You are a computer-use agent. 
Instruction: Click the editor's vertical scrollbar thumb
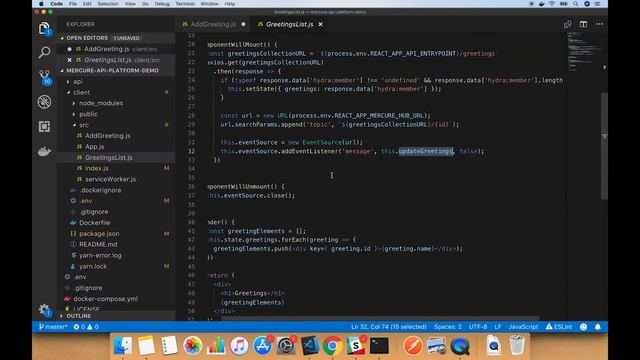604,146
